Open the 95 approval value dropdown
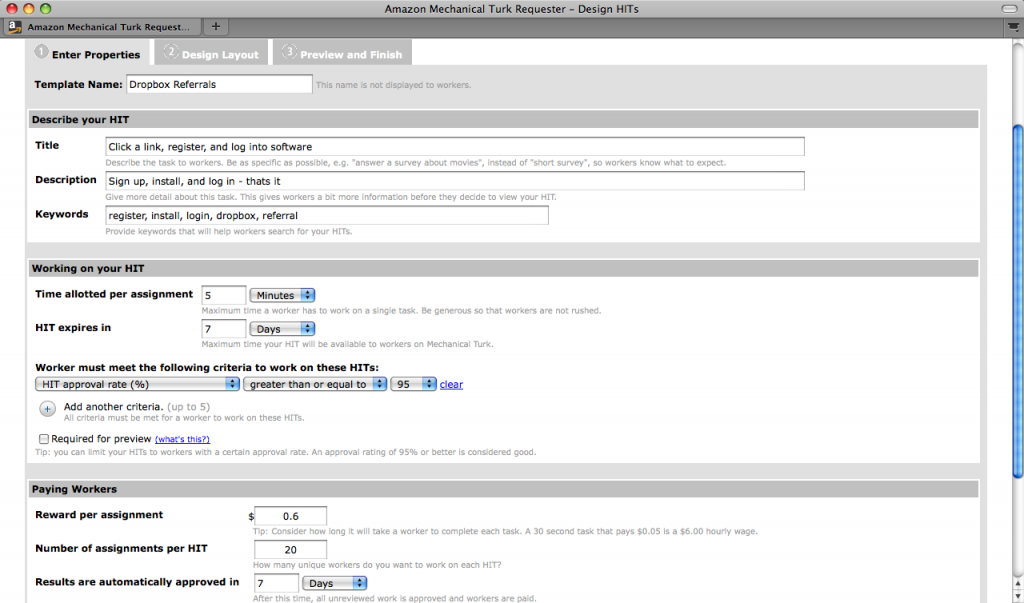 [413, 384]
